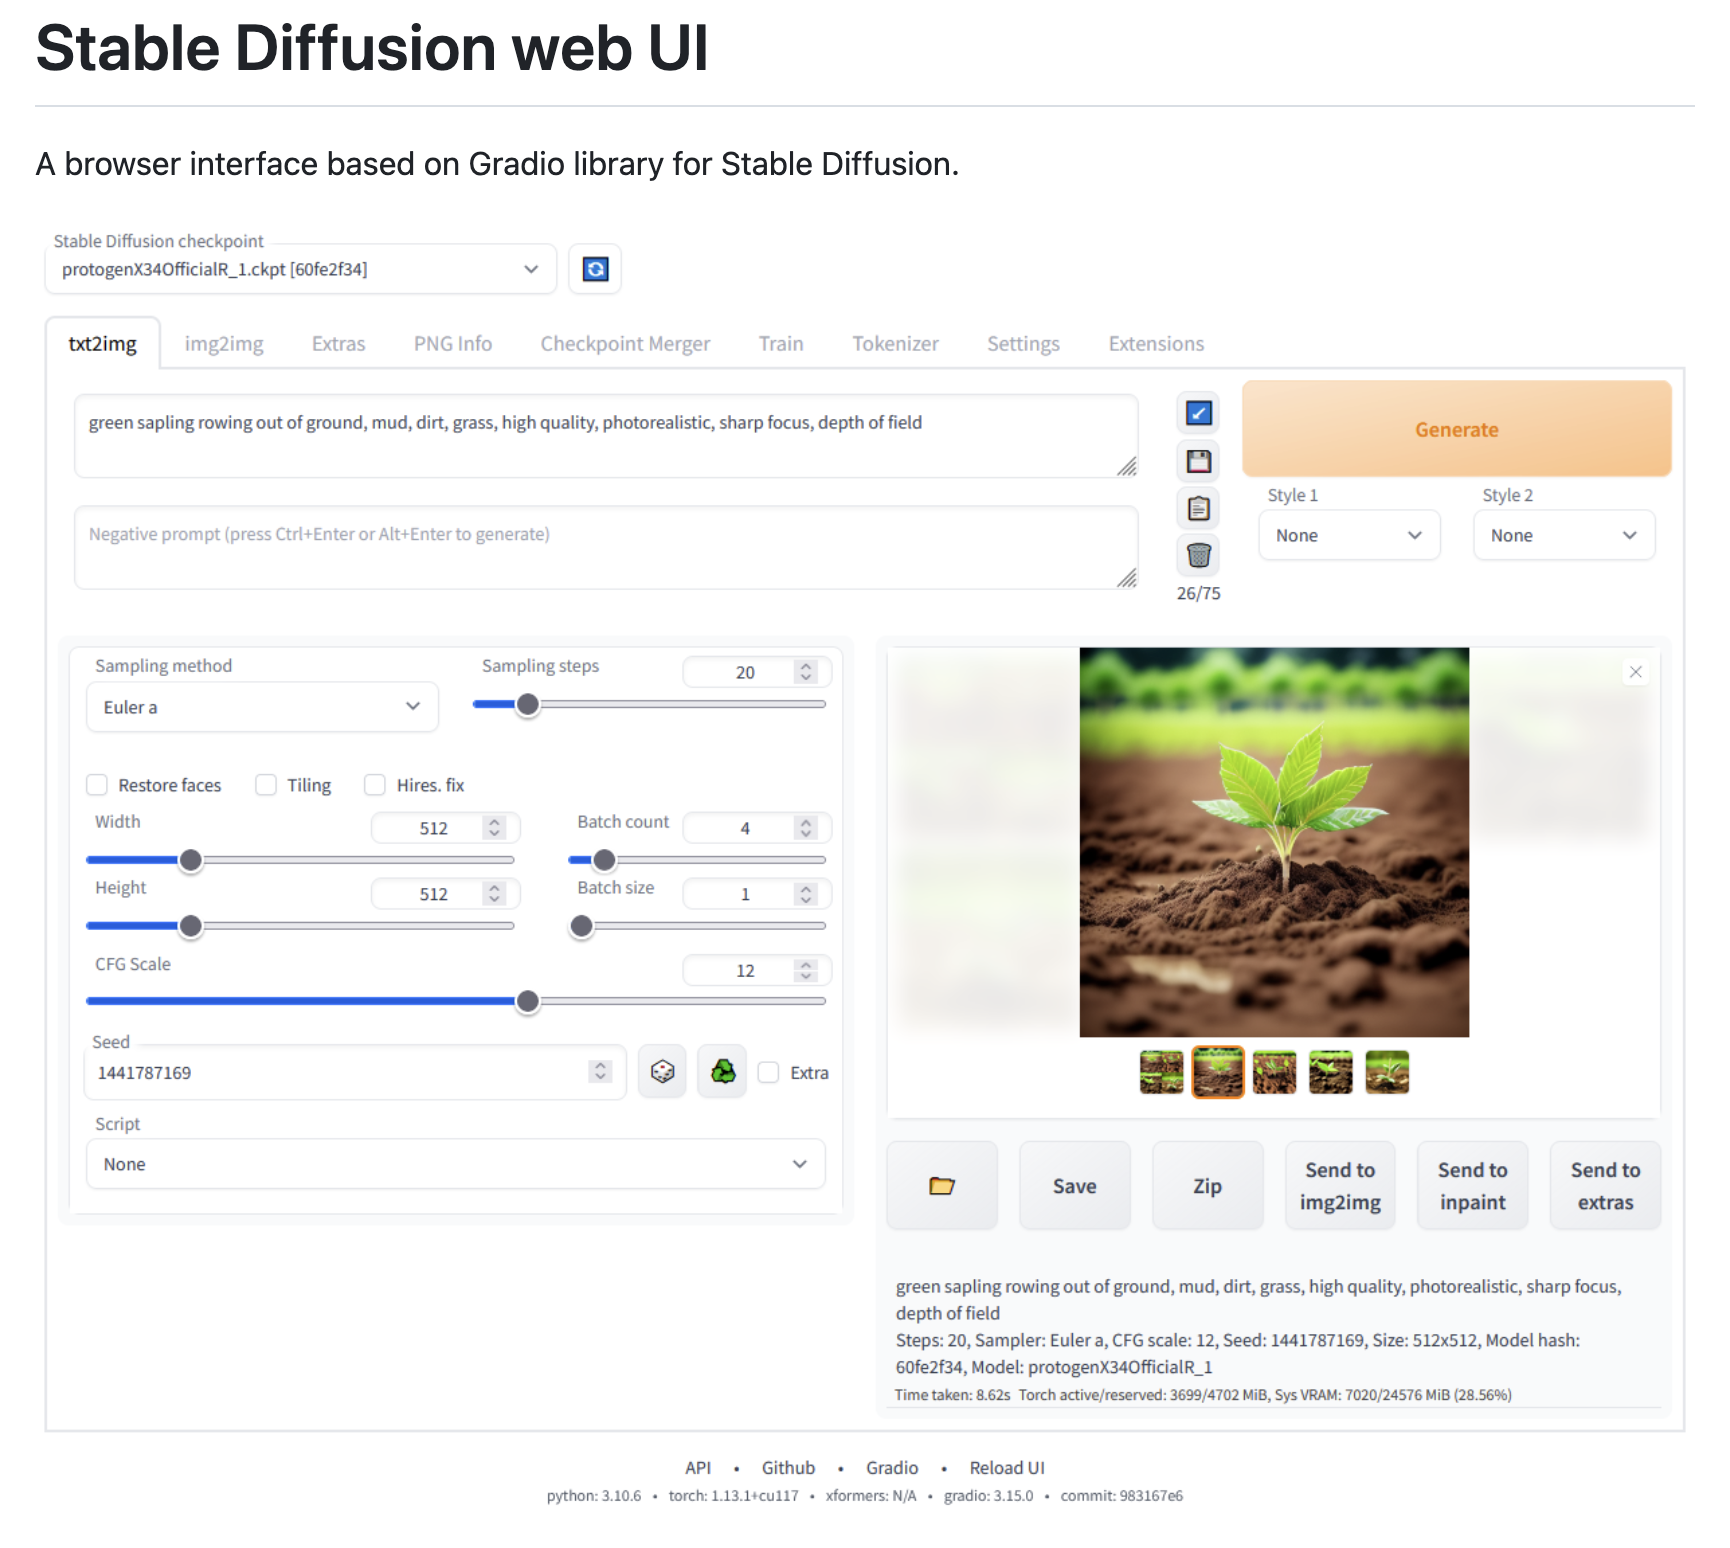The image size is (1730, 1548).
Task: Click the Sampling steps slider handle
Action: 528,704
